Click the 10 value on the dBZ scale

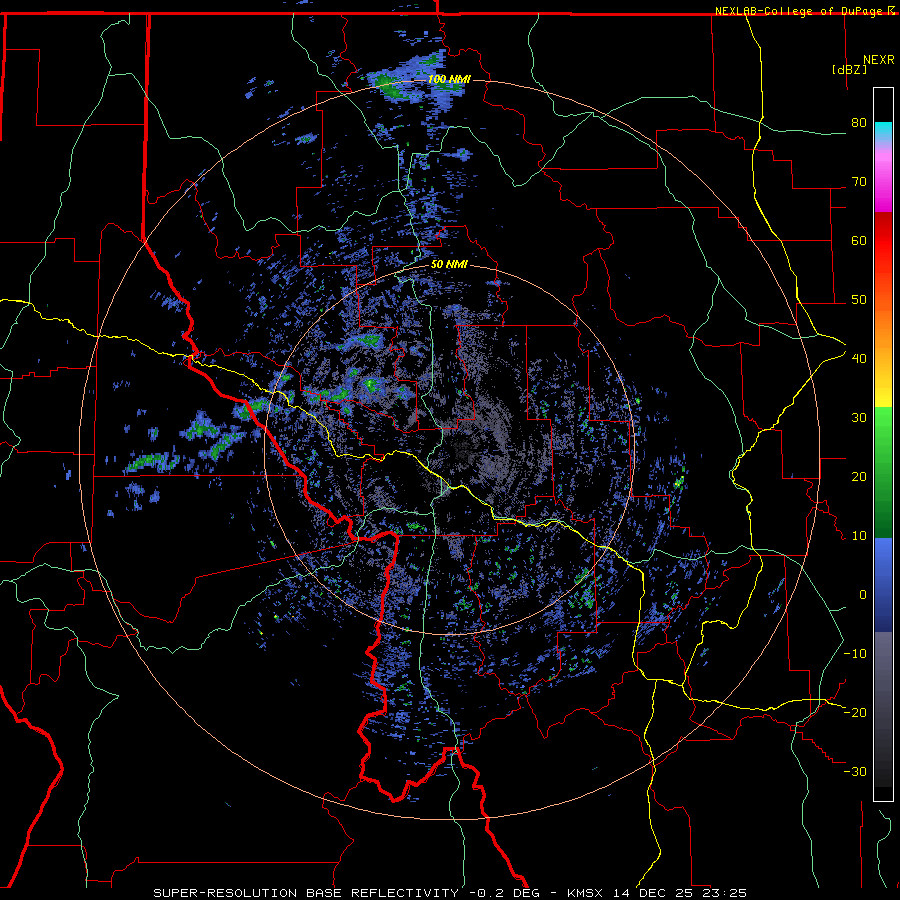coord(859,536)
